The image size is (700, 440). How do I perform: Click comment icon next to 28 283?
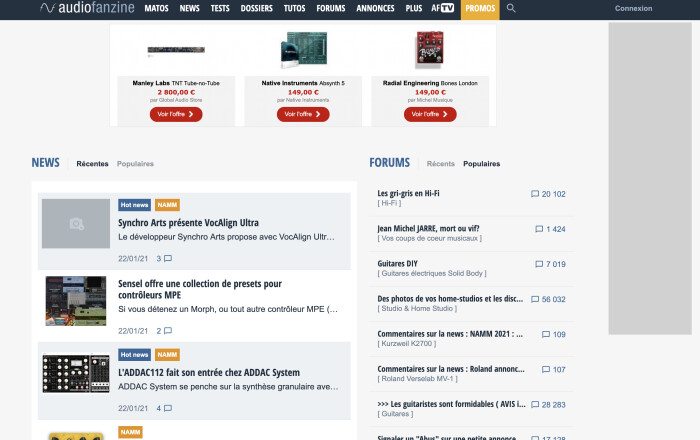click(x=535, y=405)
